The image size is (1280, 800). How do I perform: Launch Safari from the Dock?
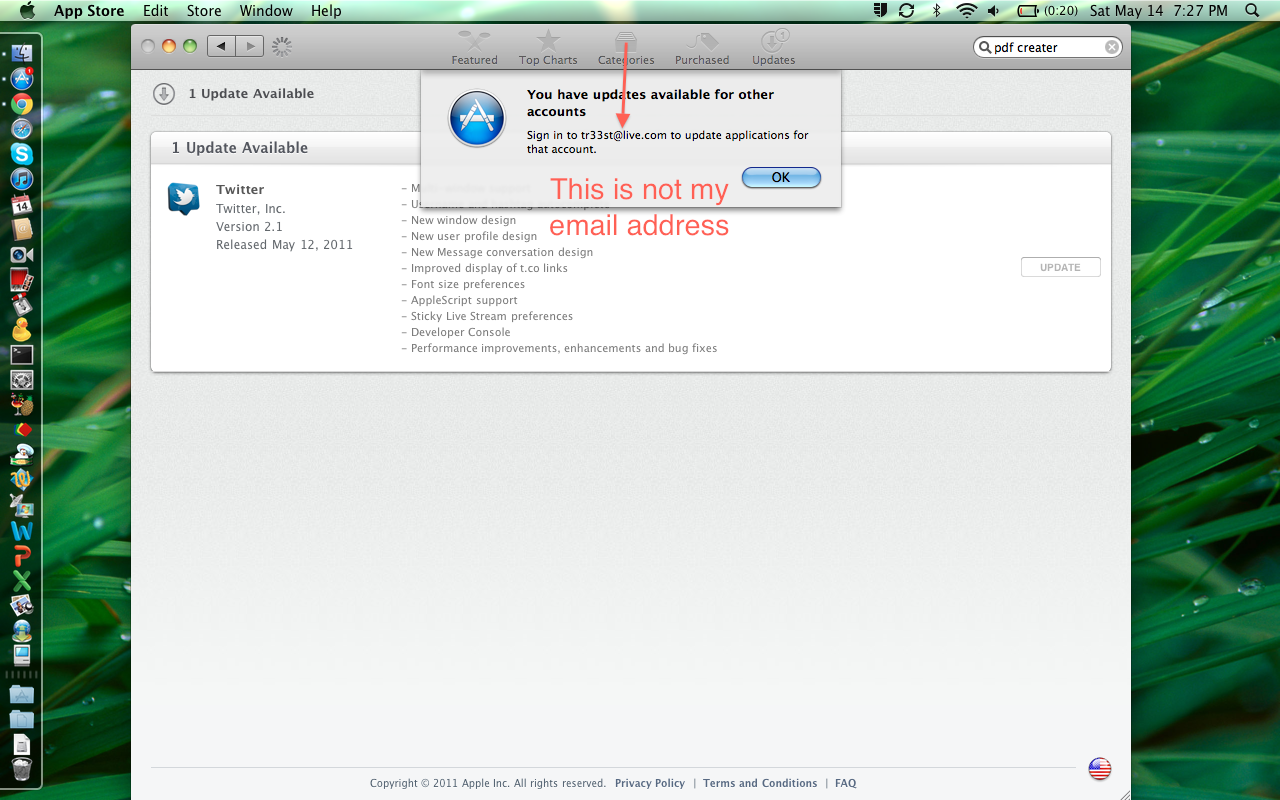pos(22,129)
